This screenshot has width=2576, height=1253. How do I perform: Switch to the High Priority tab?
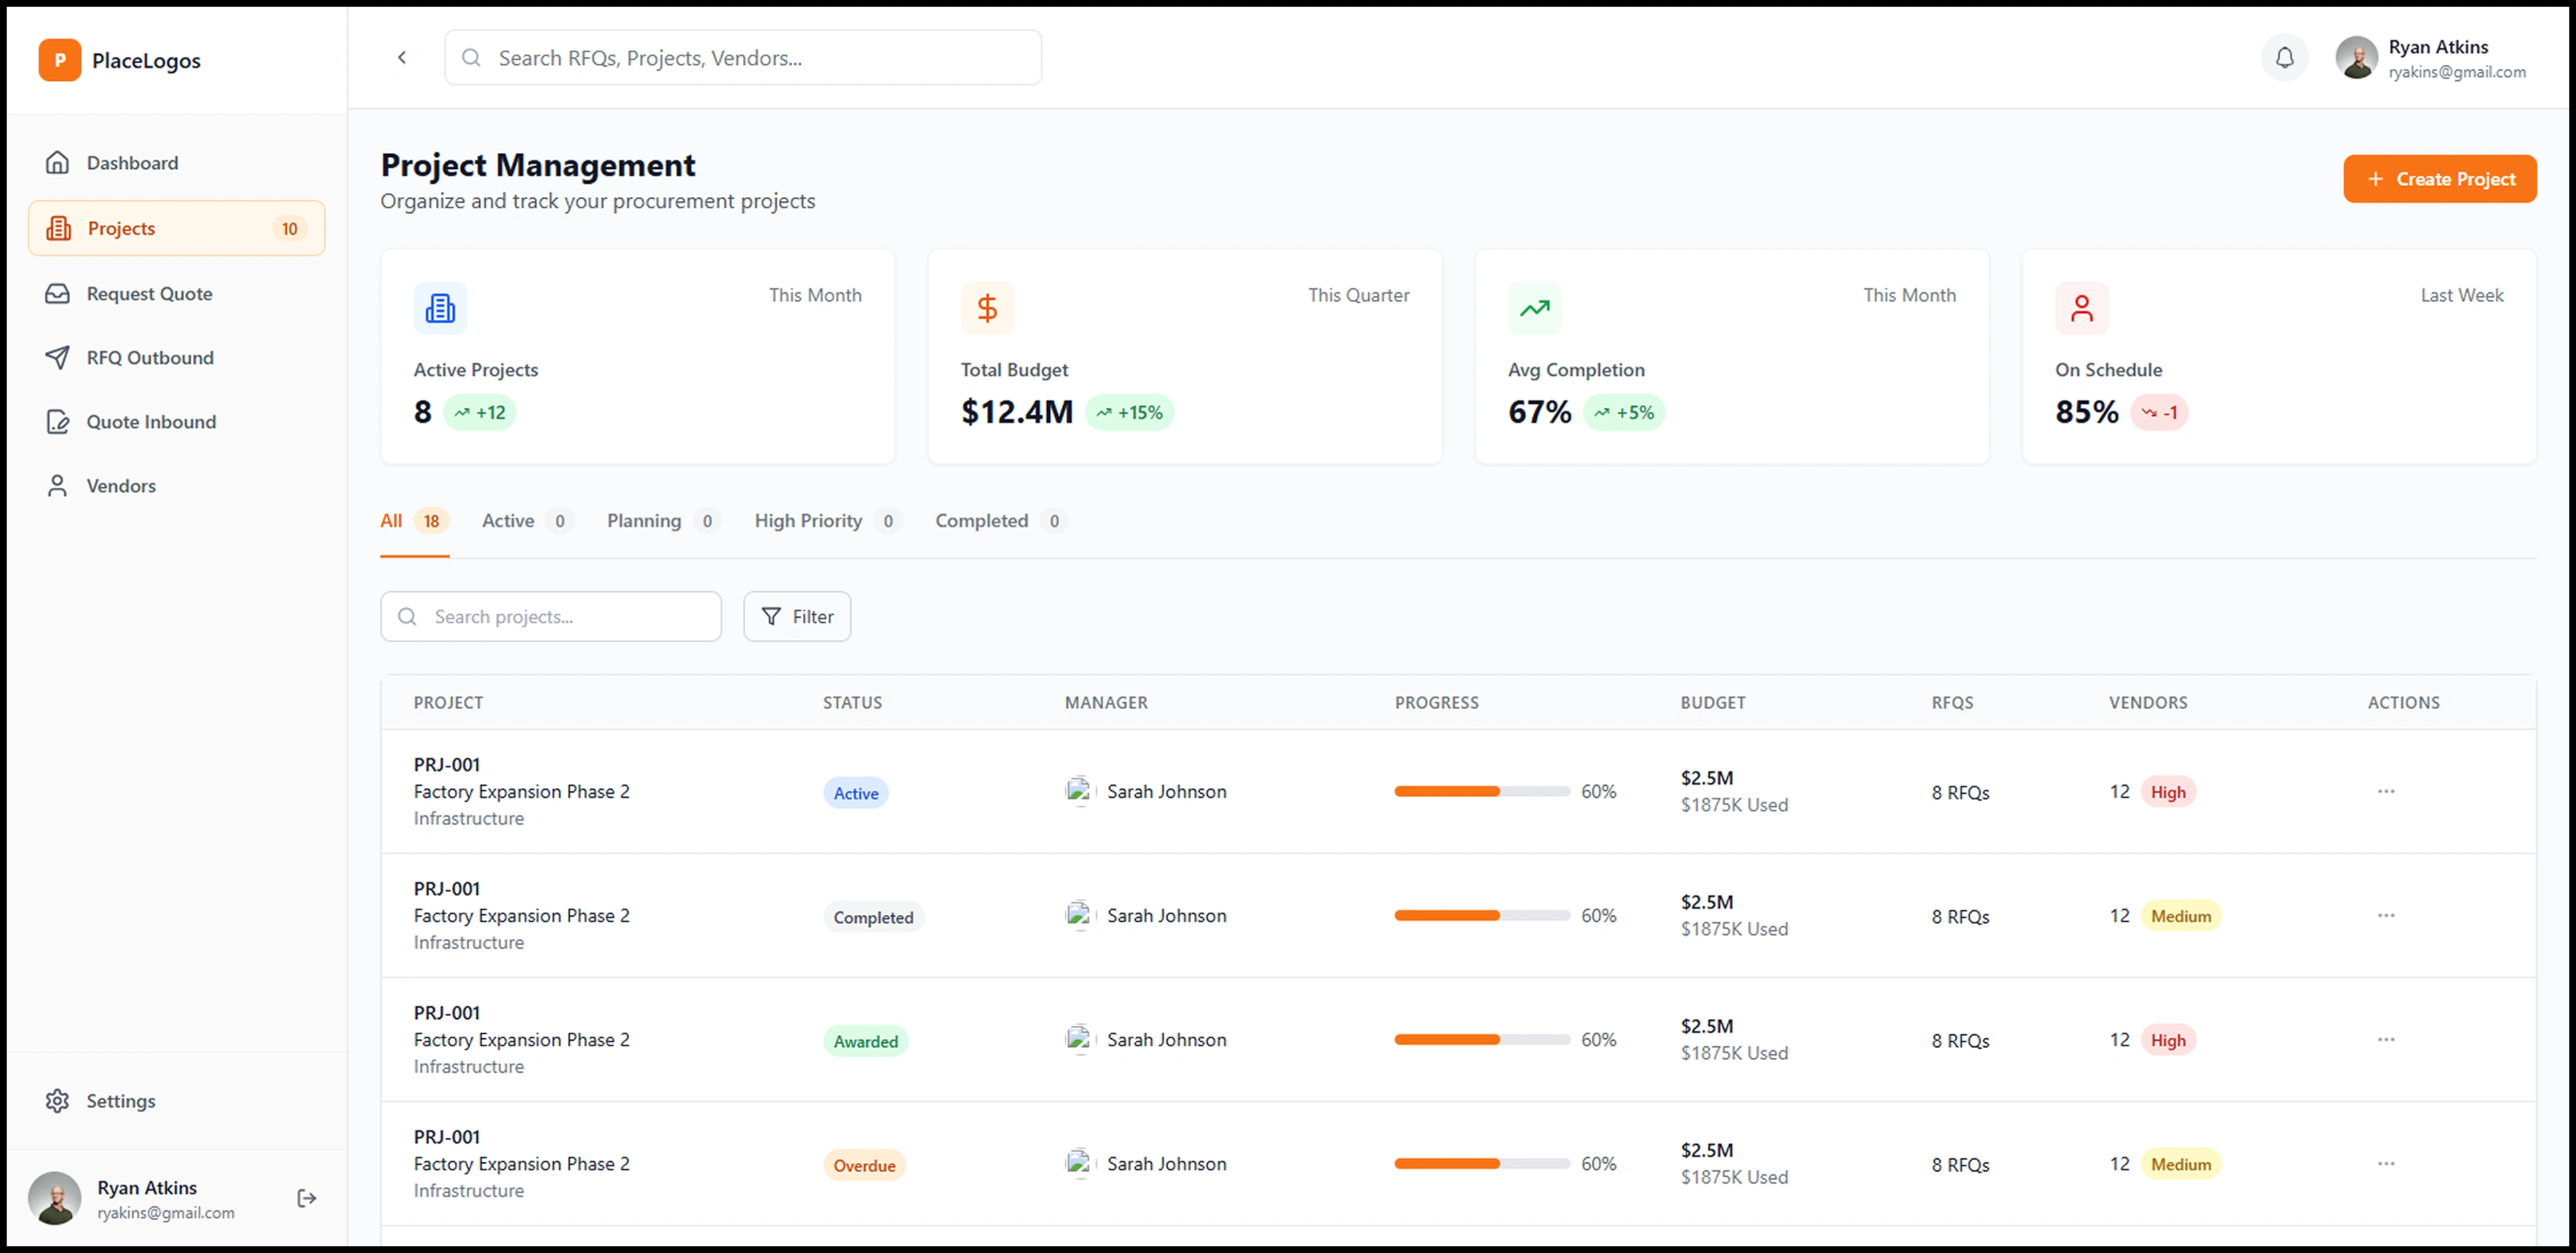coord(808,521)
